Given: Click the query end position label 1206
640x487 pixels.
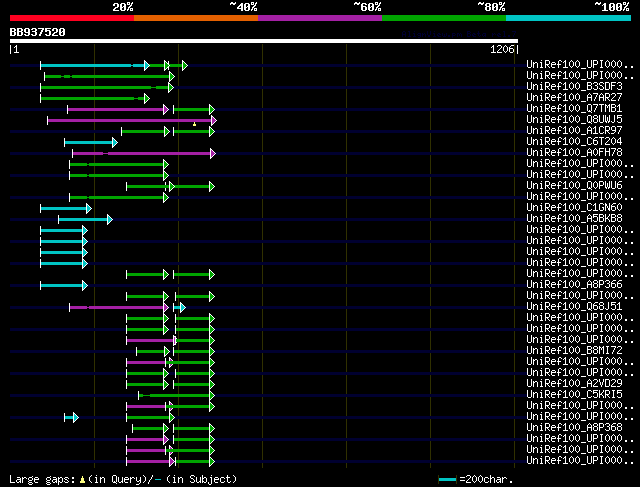Looking at the screenshot, I should click(x=502, y=49).
